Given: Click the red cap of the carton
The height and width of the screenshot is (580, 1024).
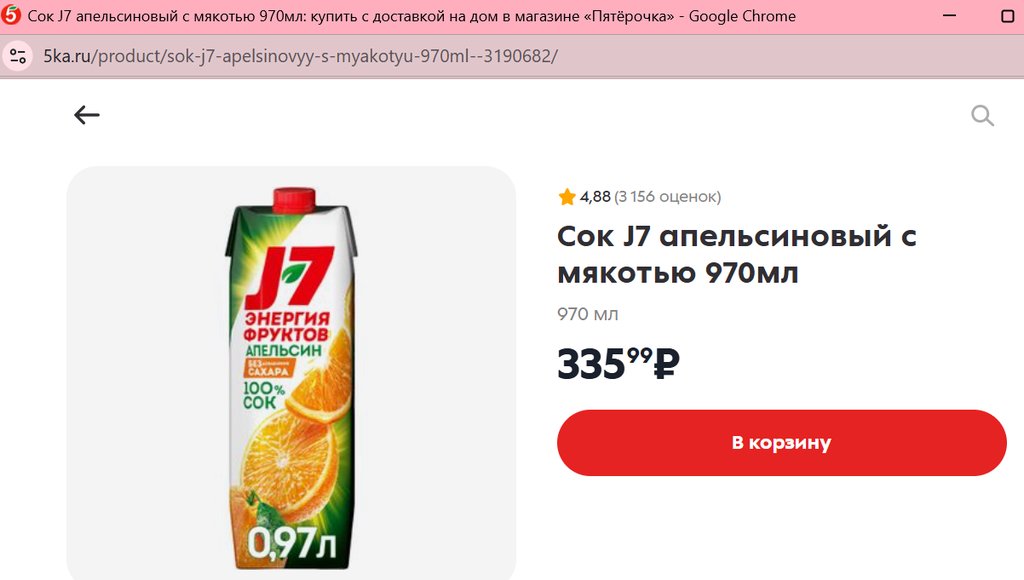Looking at the screenshot, I should tap(294, 199).
